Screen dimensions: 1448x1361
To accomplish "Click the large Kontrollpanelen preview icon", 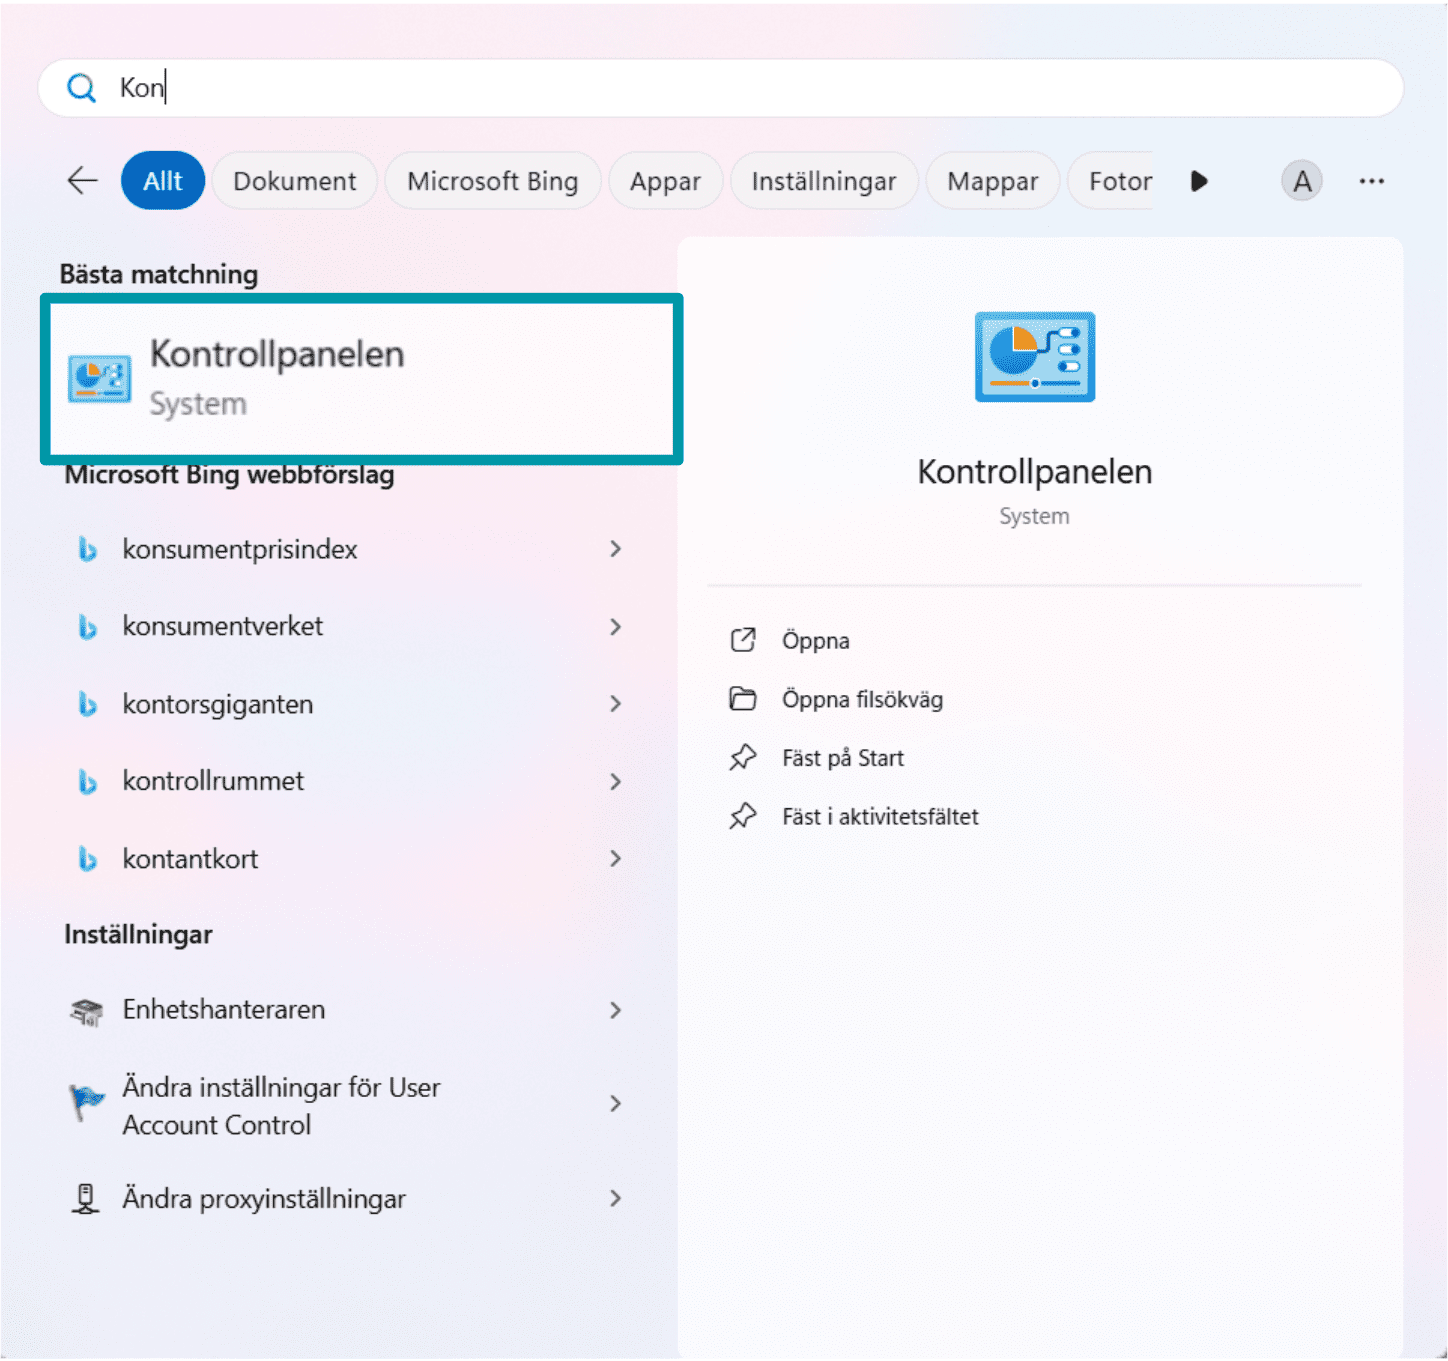I will (x=1034, y=357).
